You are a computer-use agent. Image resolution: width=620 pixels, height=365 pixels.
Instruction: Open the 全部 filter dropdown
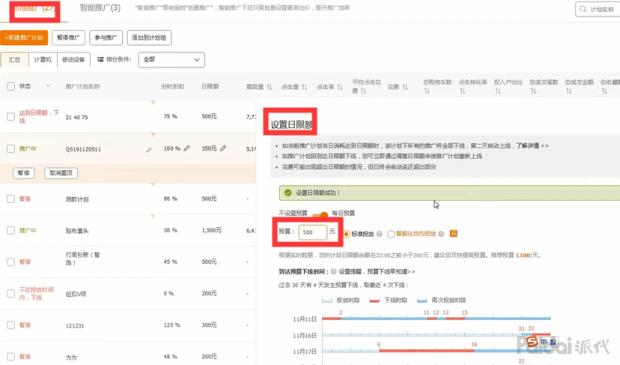tap(171, 60)
